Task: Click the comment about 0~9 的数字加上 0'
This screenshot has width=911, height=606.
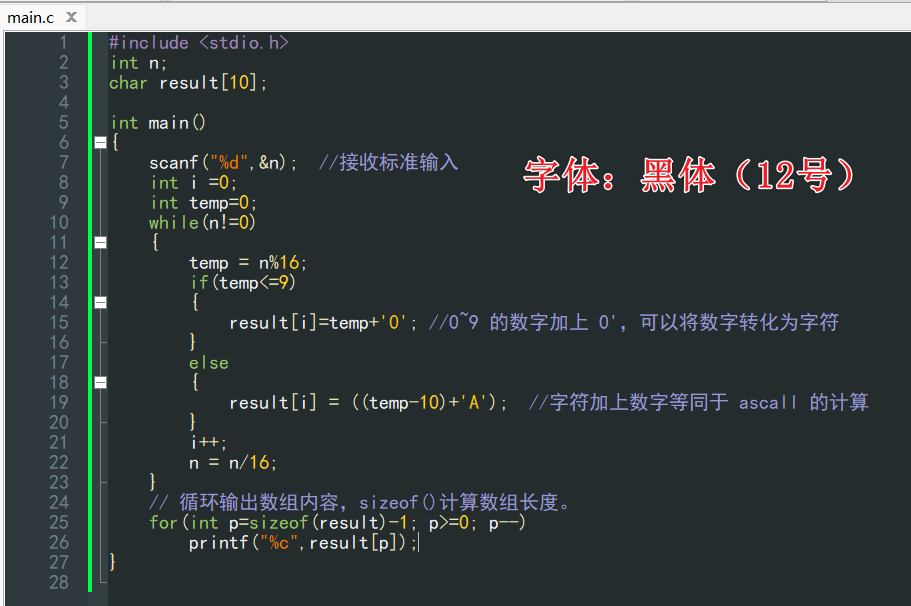Action: [634, 322]
